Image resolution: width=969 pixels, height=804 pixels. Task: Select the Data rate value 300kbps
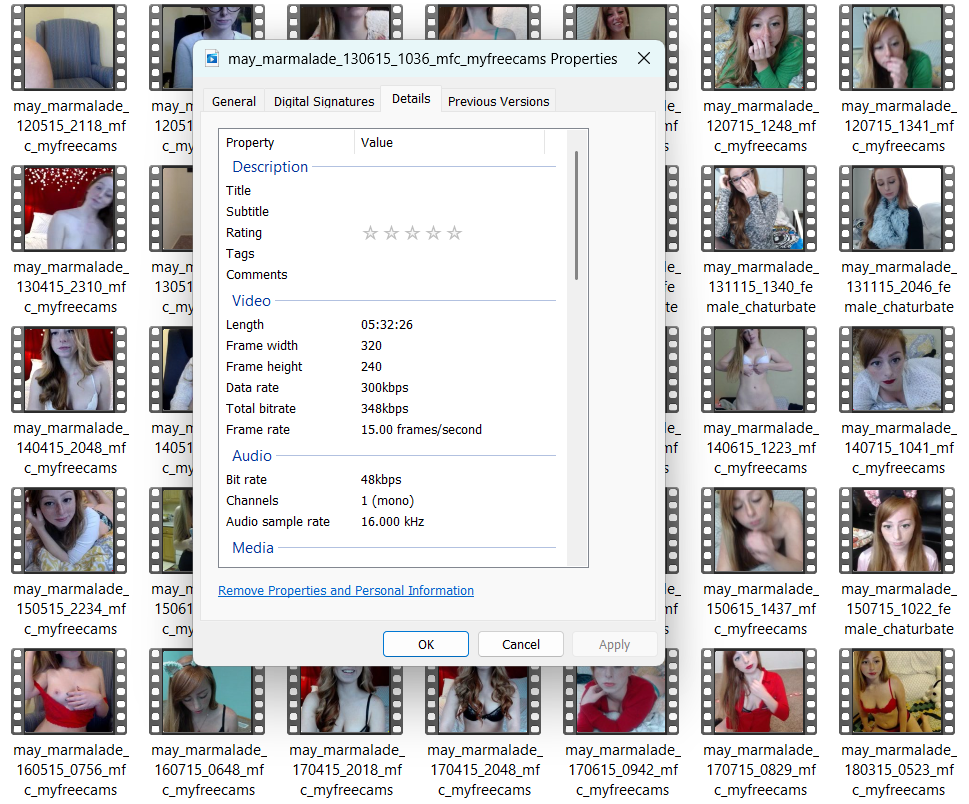384,387
